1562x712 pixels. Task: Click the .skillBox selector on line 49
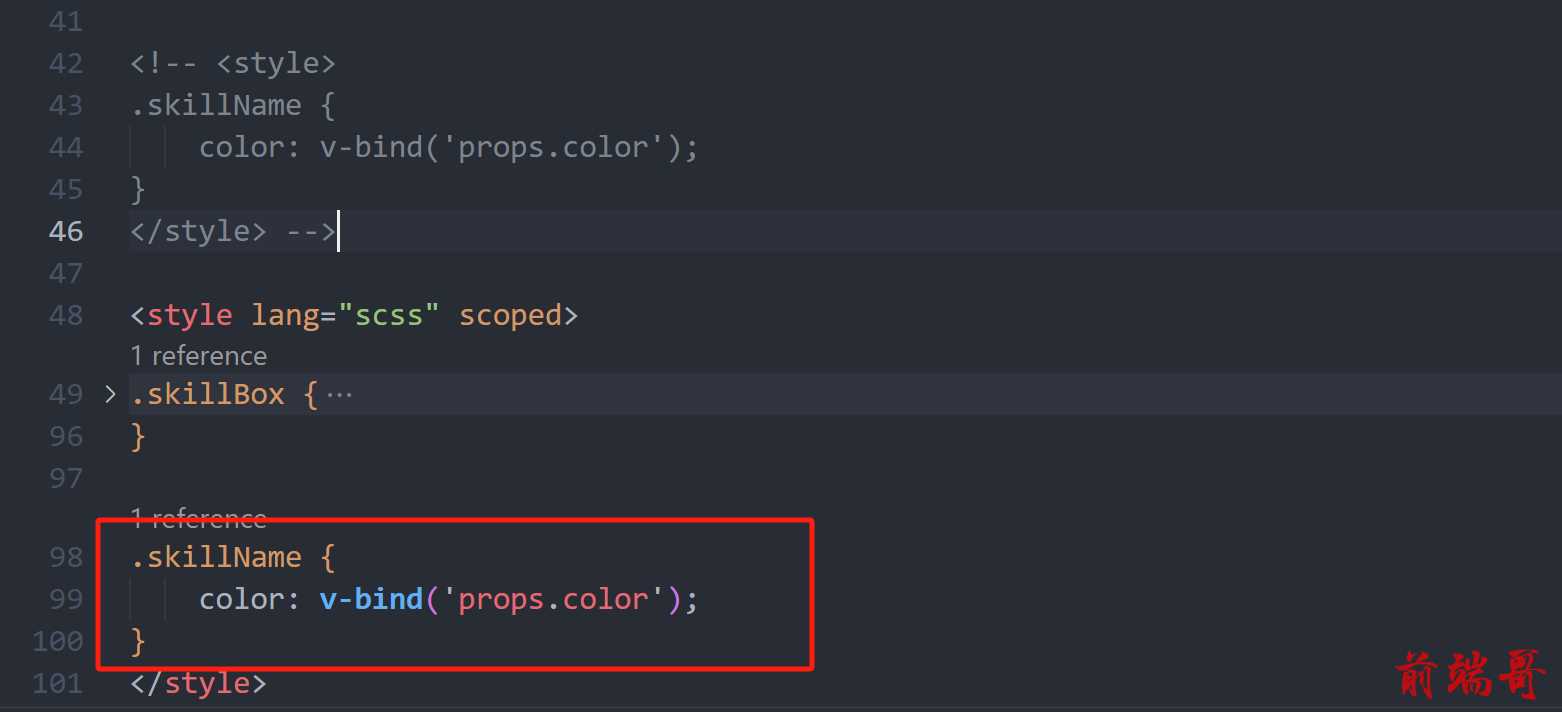coord(208,394)
